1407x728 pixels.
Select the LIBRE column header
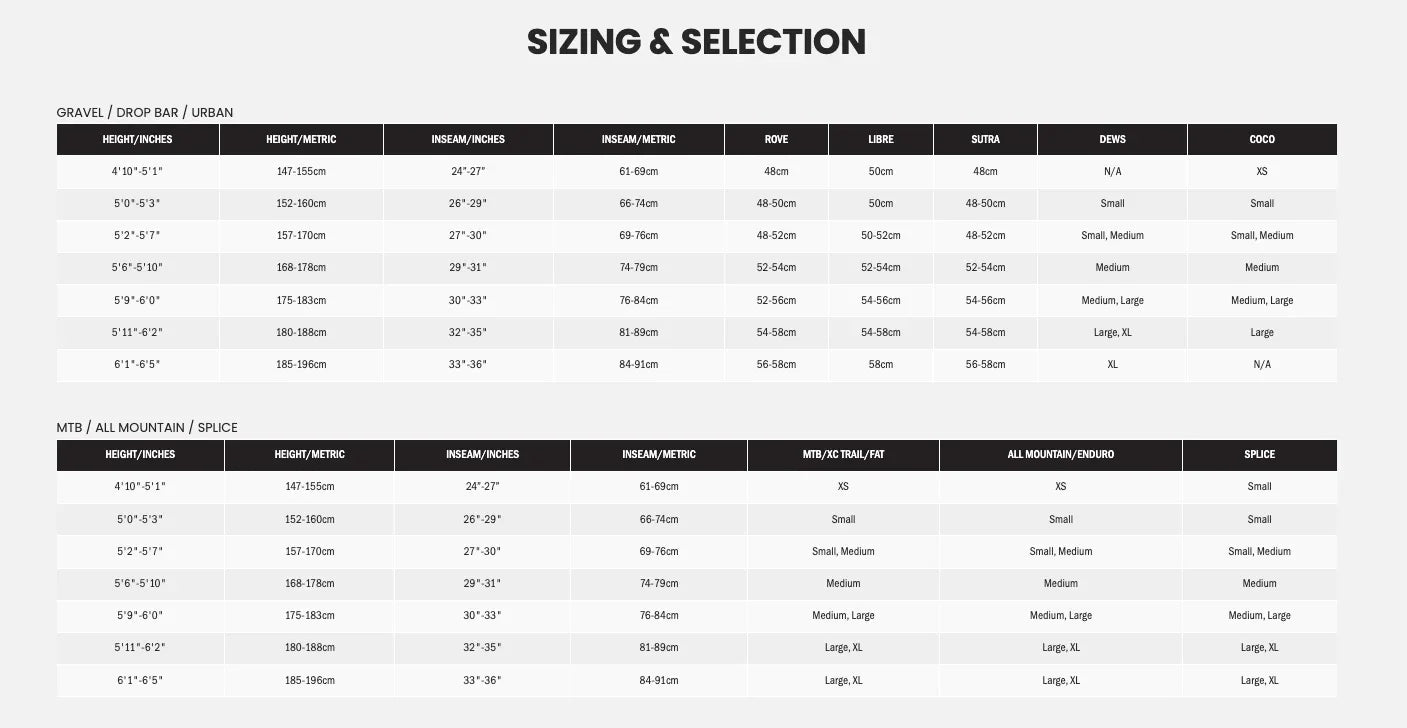point(880,140)
